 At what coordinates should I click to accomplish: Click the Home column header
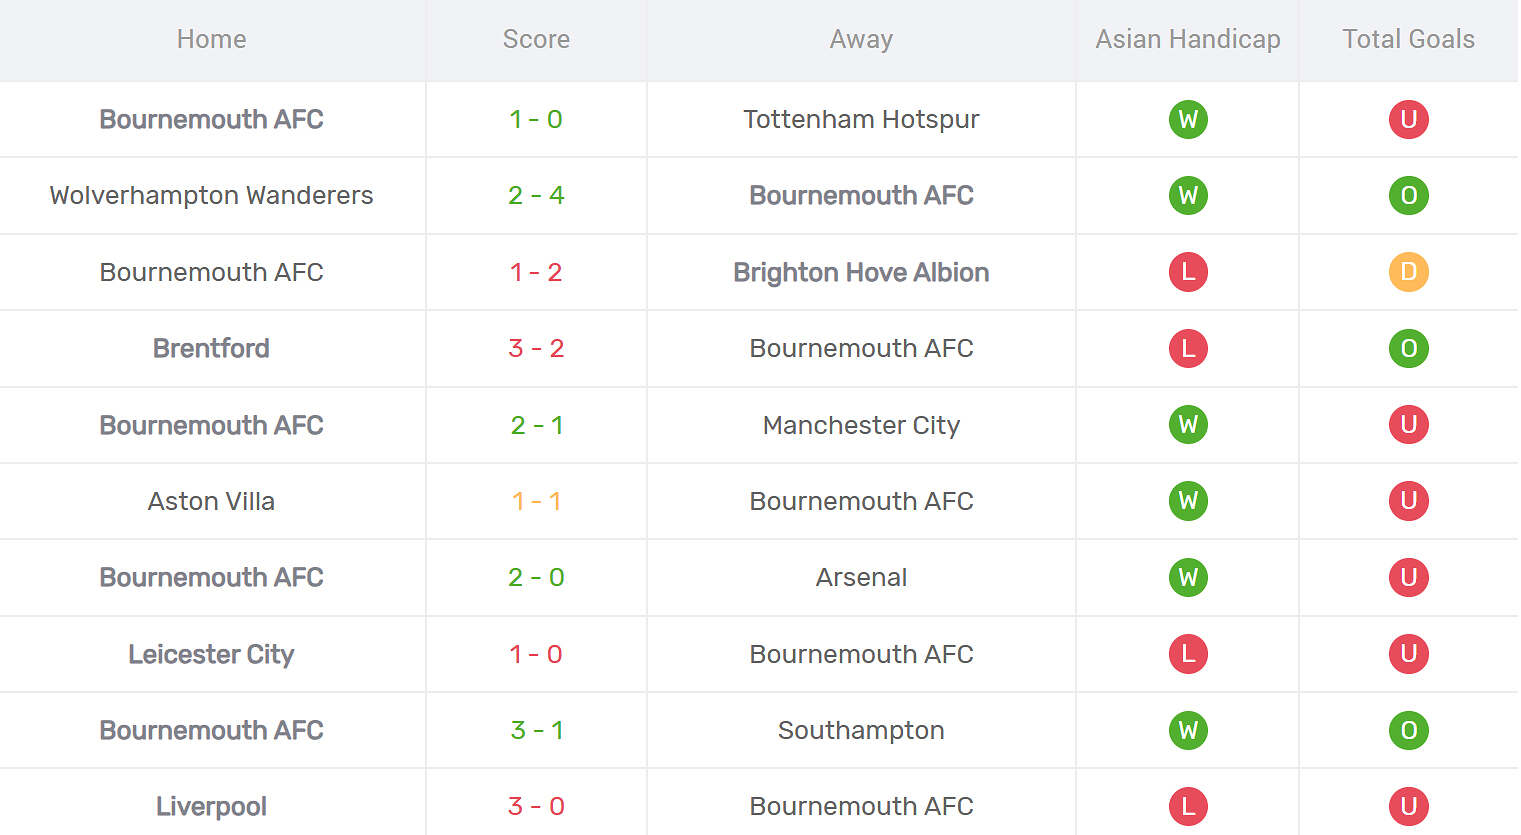[x=211, y=39]
